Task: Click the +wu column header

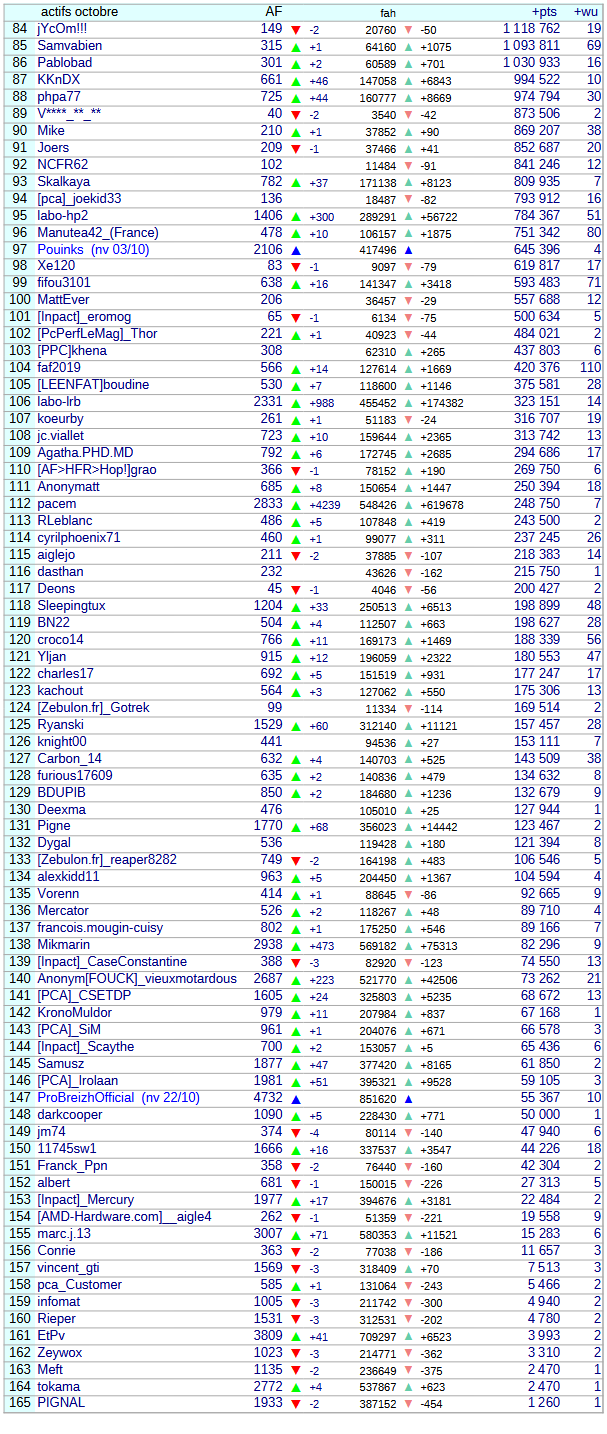Action: 587,12
